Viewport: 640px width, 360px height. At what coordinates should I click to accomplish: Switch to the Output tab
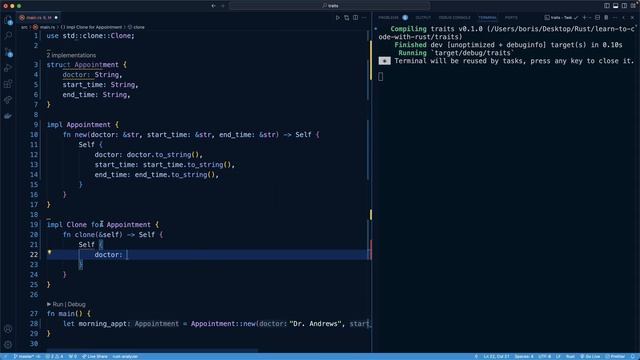(x=423, y=18)
